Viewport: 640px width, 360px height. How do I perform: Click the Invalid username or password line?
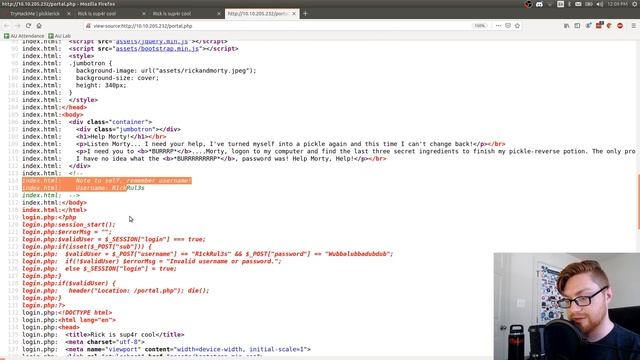[x=152, y=261]
